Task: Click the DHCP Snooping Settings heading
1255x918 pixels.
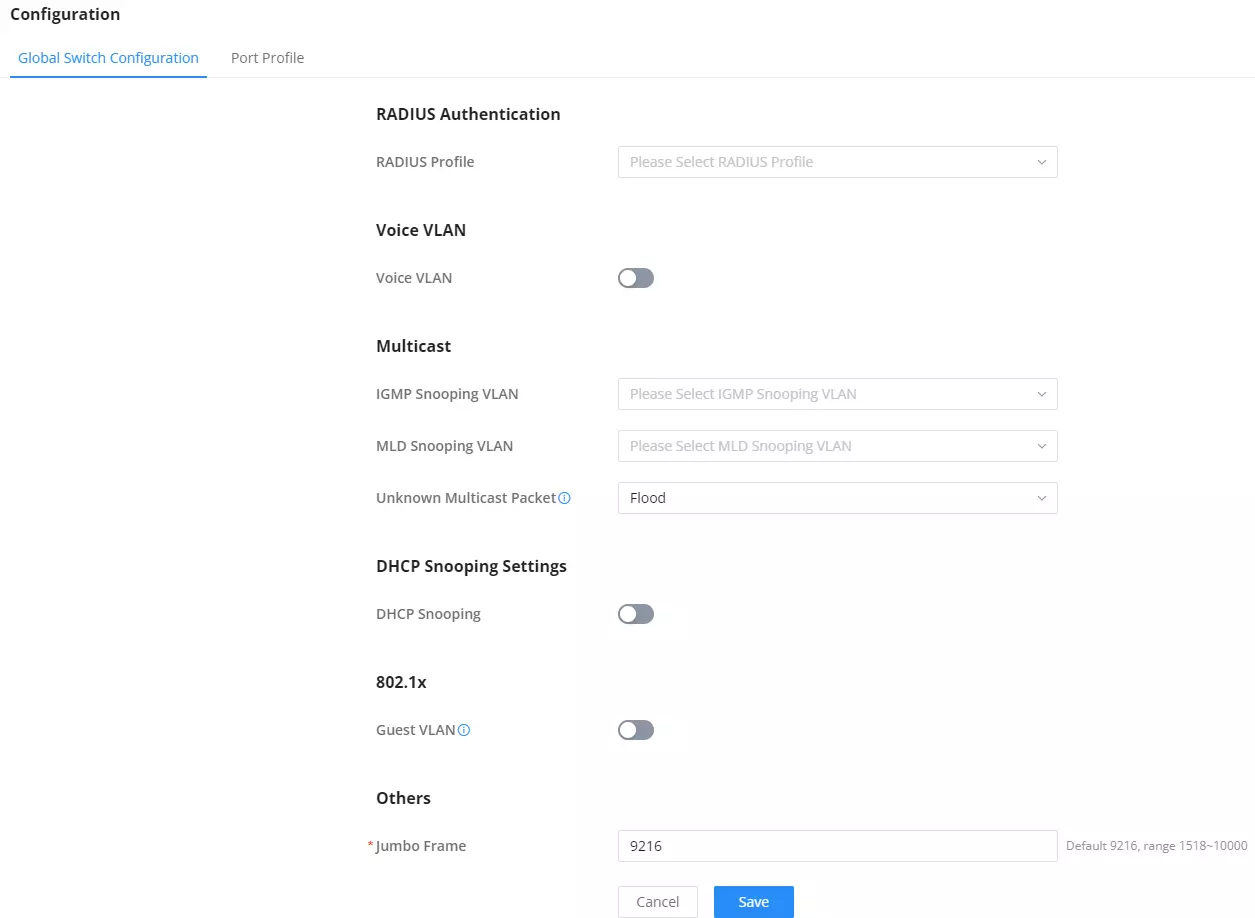Action: click(x=472, y=566)
